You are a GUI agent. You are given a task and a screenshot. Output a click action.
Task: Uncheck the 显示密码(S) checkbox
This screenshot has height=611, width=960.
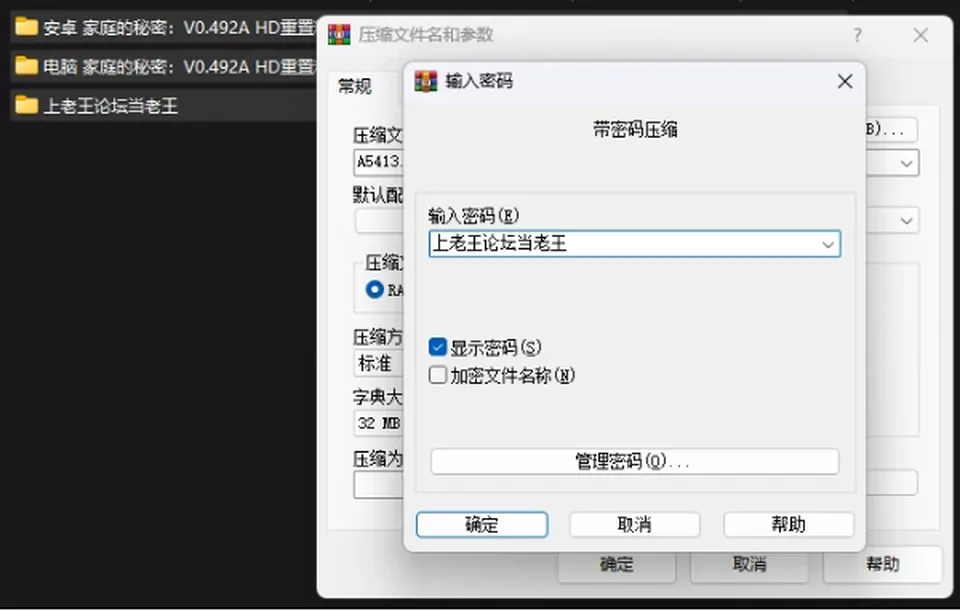pos(438,347)
